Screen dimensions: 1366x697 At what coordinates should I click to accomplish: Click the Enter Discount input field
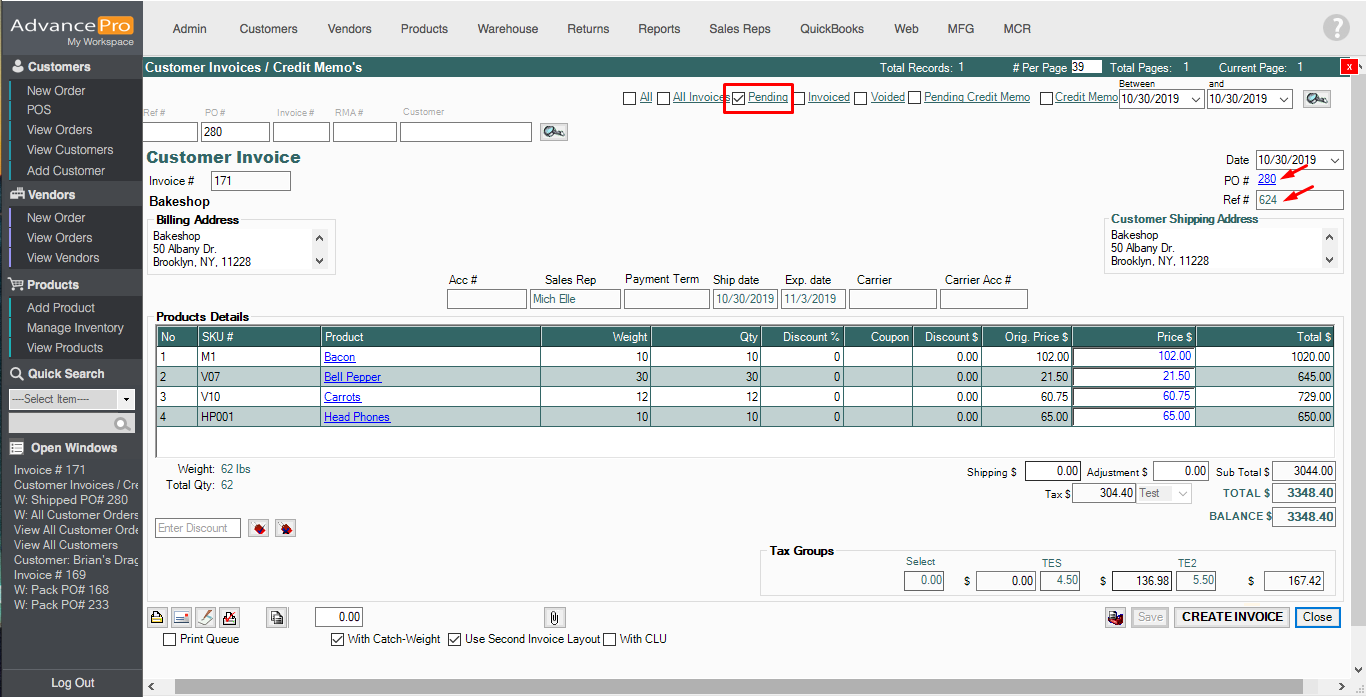point(197,528)
